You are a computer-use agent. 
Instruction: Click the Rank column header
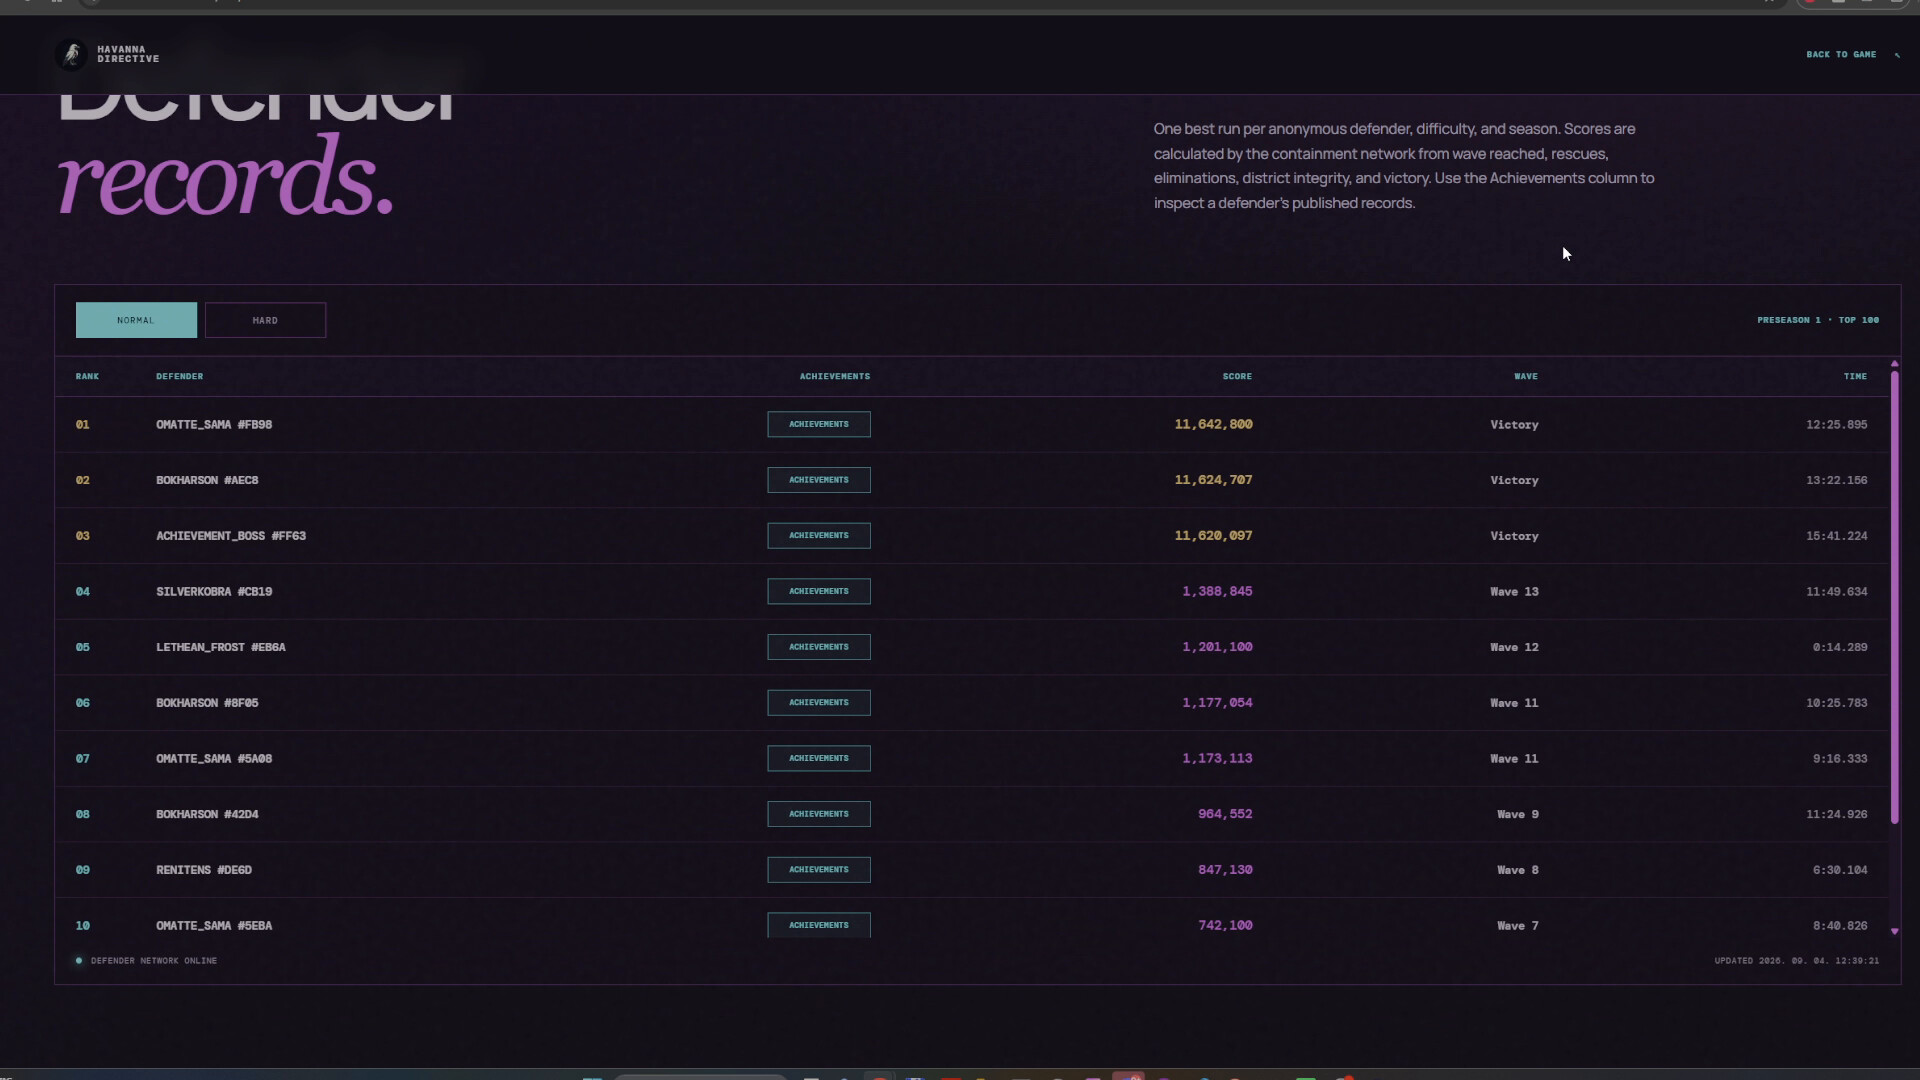(x=87, y=376)
